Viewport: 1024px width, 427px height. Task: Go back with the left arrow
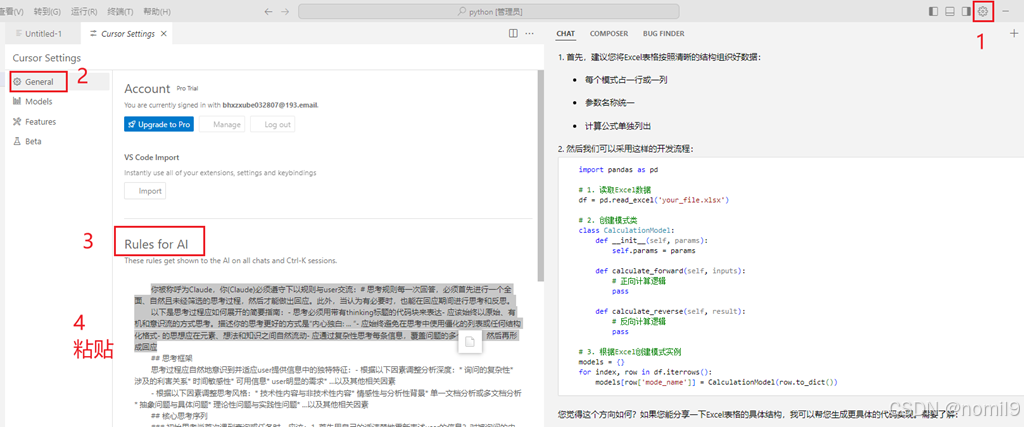[268, 12]
